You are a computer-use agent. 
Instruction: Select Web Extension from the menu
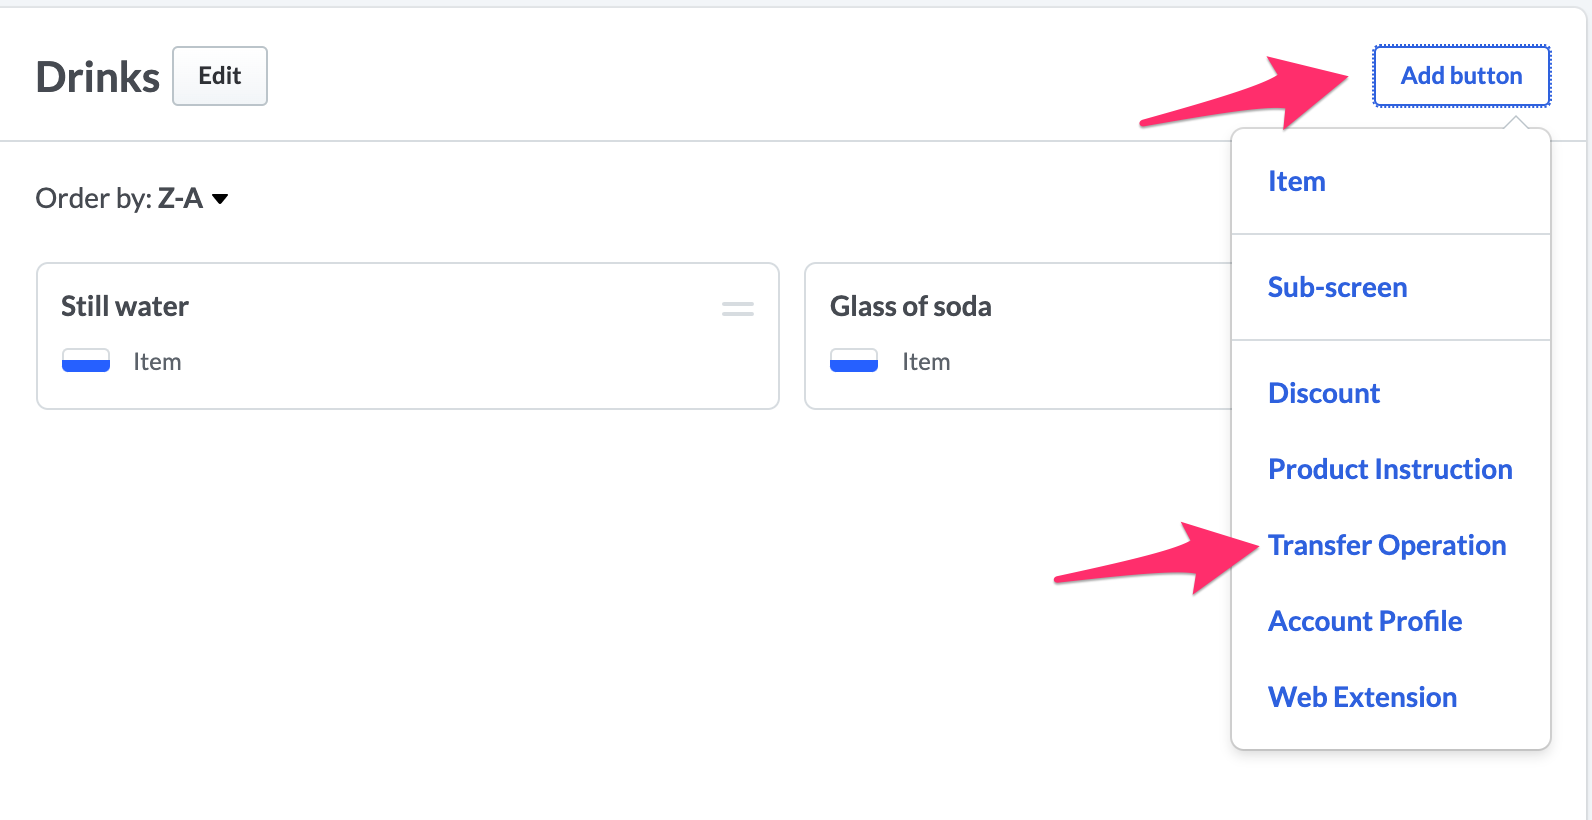click(1362, 698)
